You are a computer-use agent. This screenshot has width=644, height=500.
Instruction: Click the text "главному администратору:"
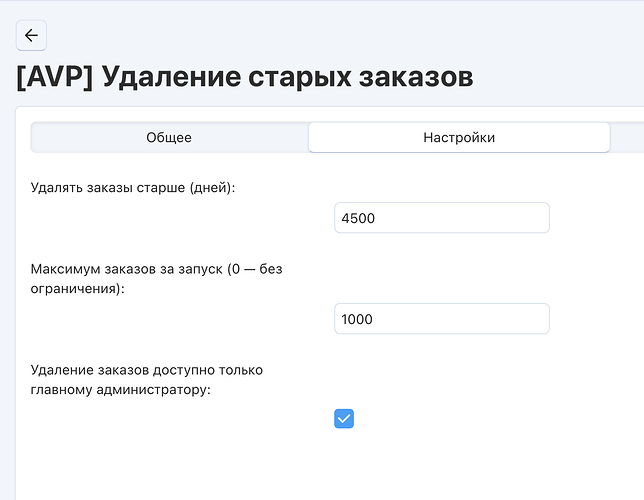[x=120, y=389]
